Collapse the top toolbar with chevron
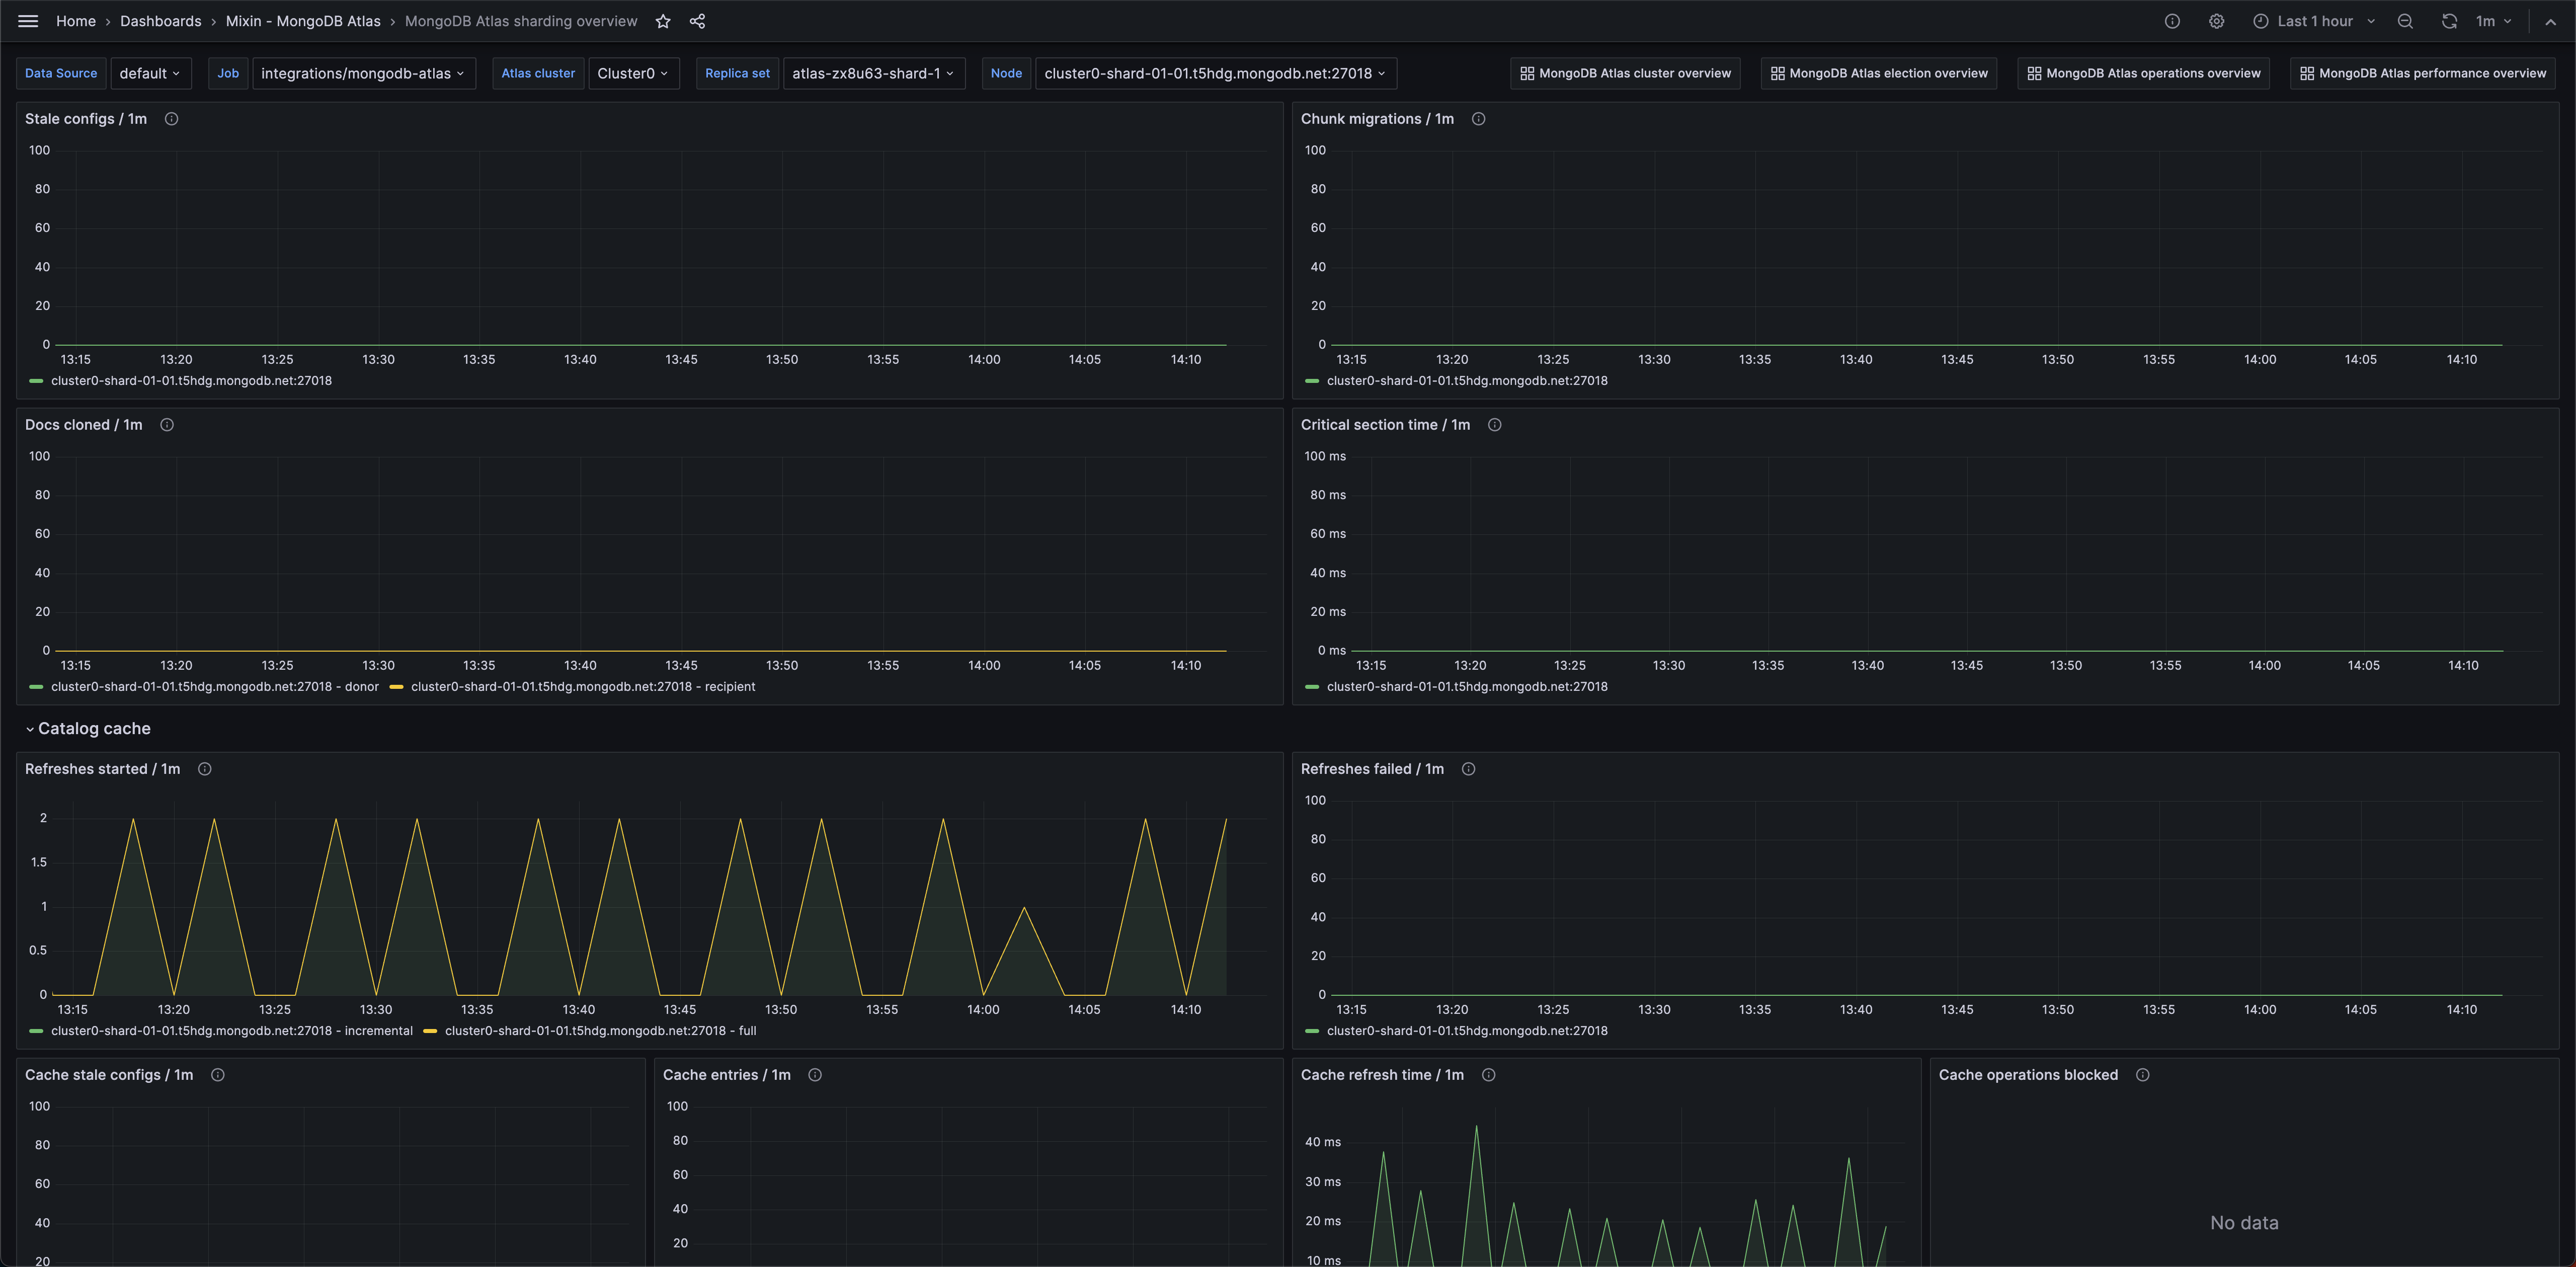The image size is (2576, 1267). pos(2550,21)
